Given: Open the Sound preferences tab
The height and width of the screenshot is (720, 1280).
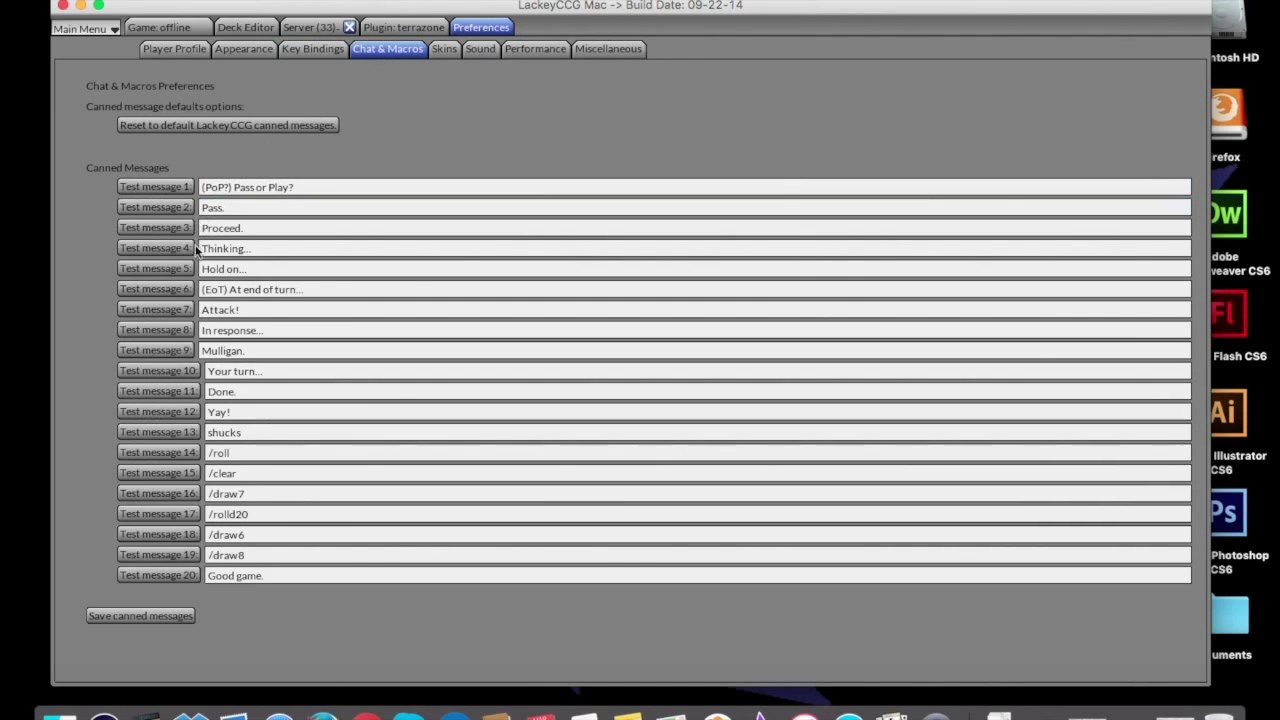Looking at the screenshot, I should point(480,49).
